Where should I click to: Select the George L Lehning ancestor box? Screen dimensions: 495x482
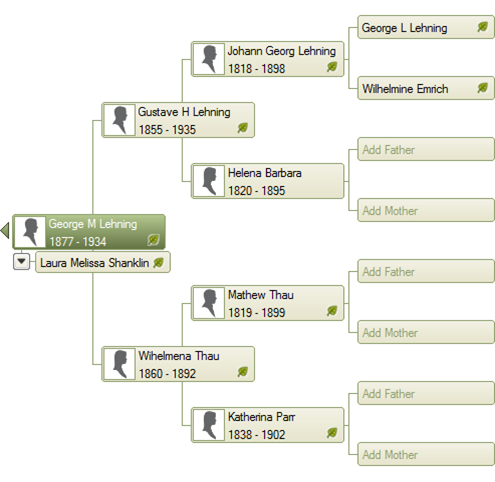(x=426, y=27)
